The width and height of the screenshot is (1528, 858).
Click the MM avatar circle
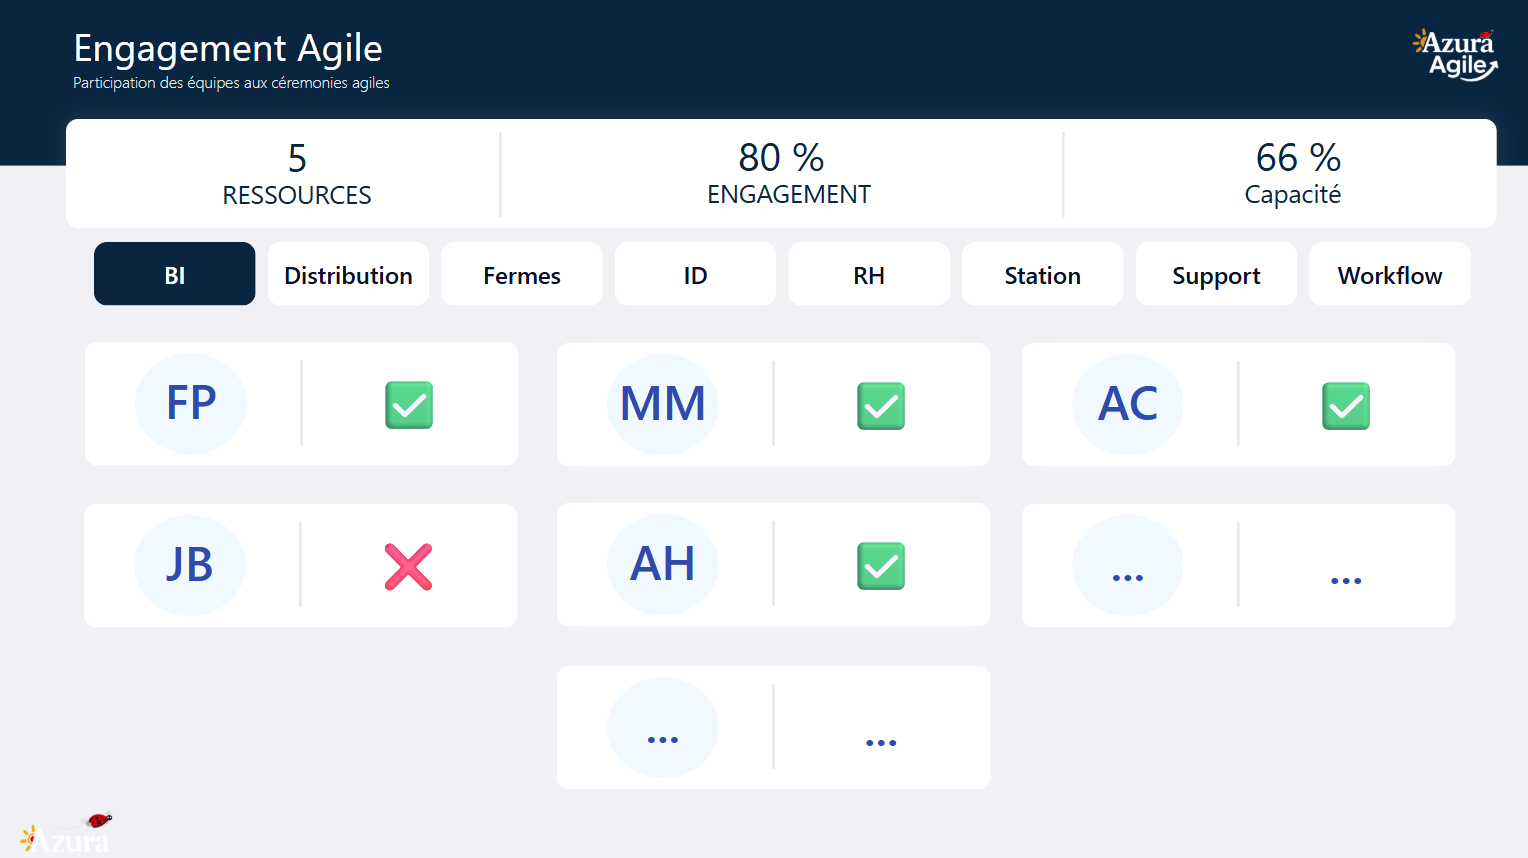tap(662, 404)
